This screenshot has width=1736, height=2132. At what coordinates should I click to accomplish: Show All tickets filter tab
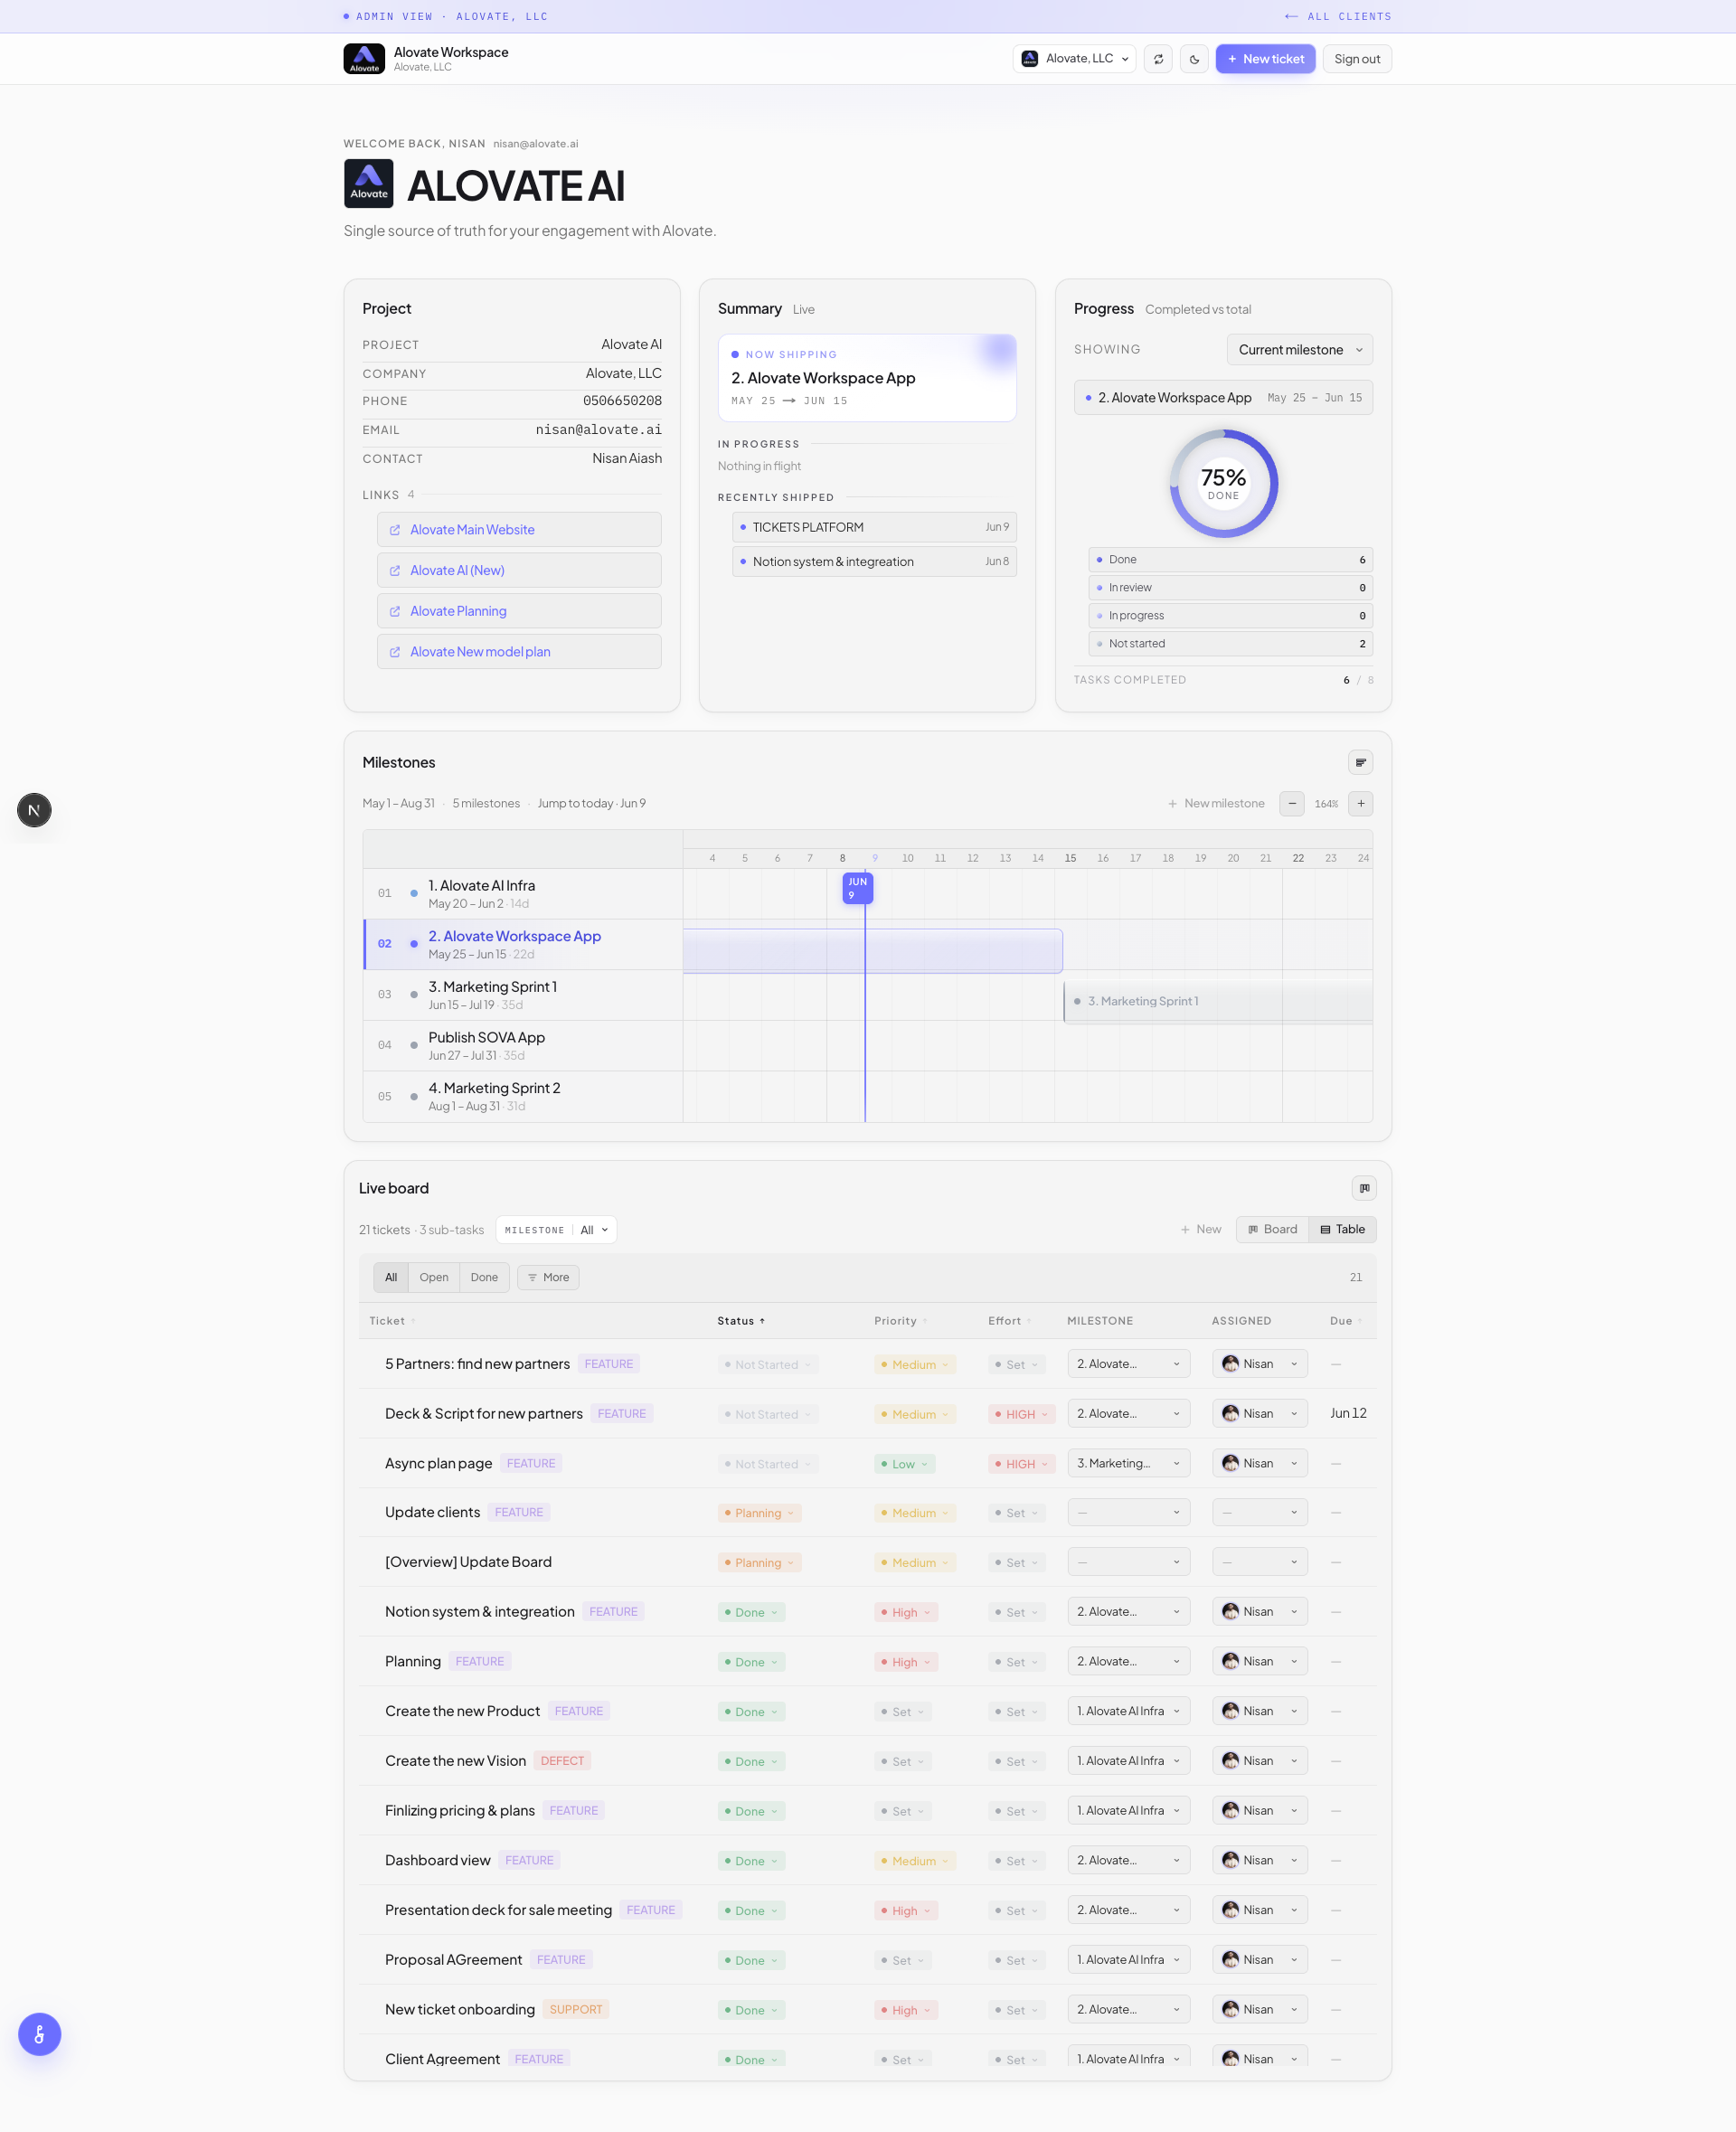391,1277
